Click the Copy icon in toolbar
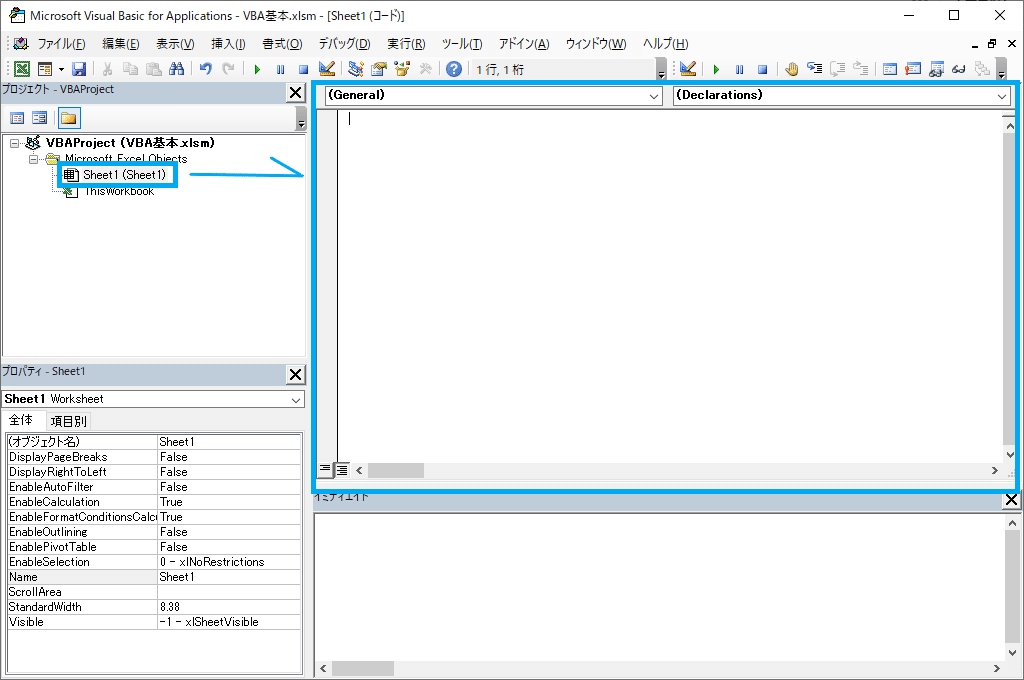 (x=131, y=69)
